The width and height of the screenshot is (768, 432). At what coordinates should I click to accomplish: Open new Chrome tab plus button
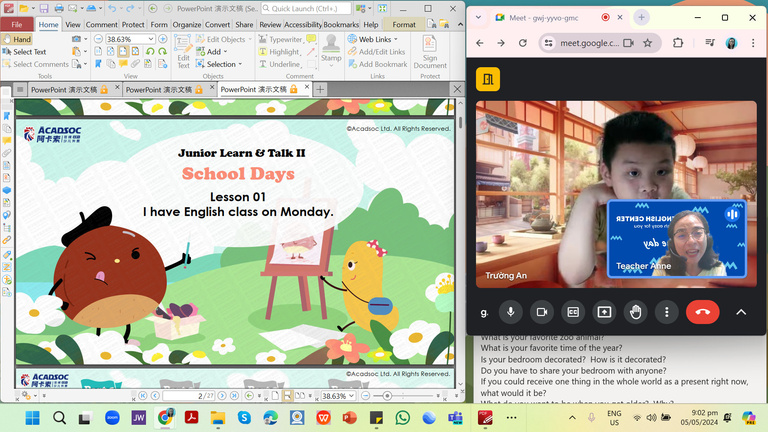click(641, 17)
